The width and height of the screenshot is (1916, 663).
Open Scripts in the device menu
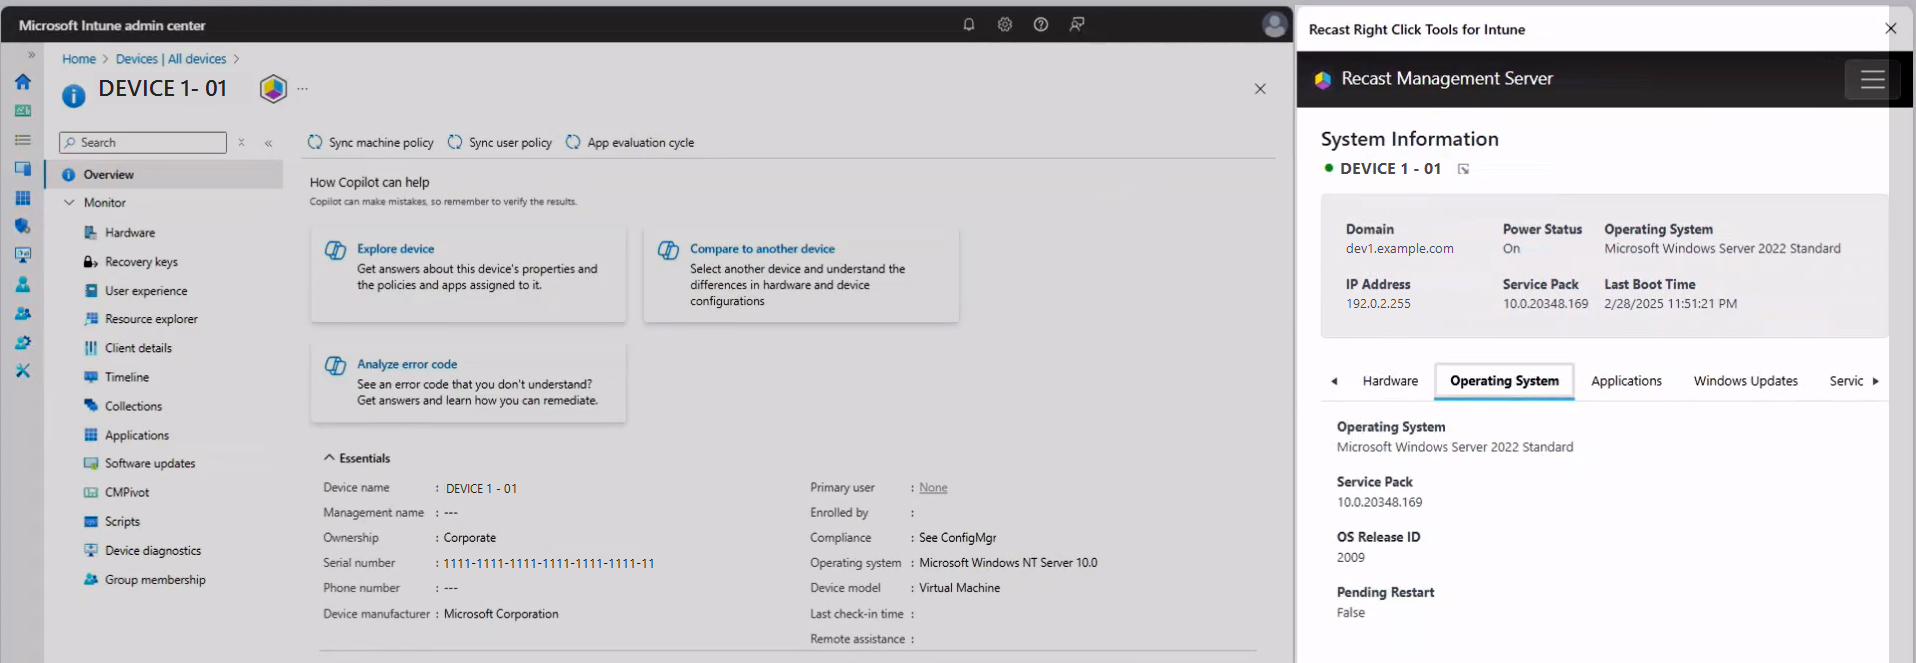pyautogui.click(x=122, y=522)
